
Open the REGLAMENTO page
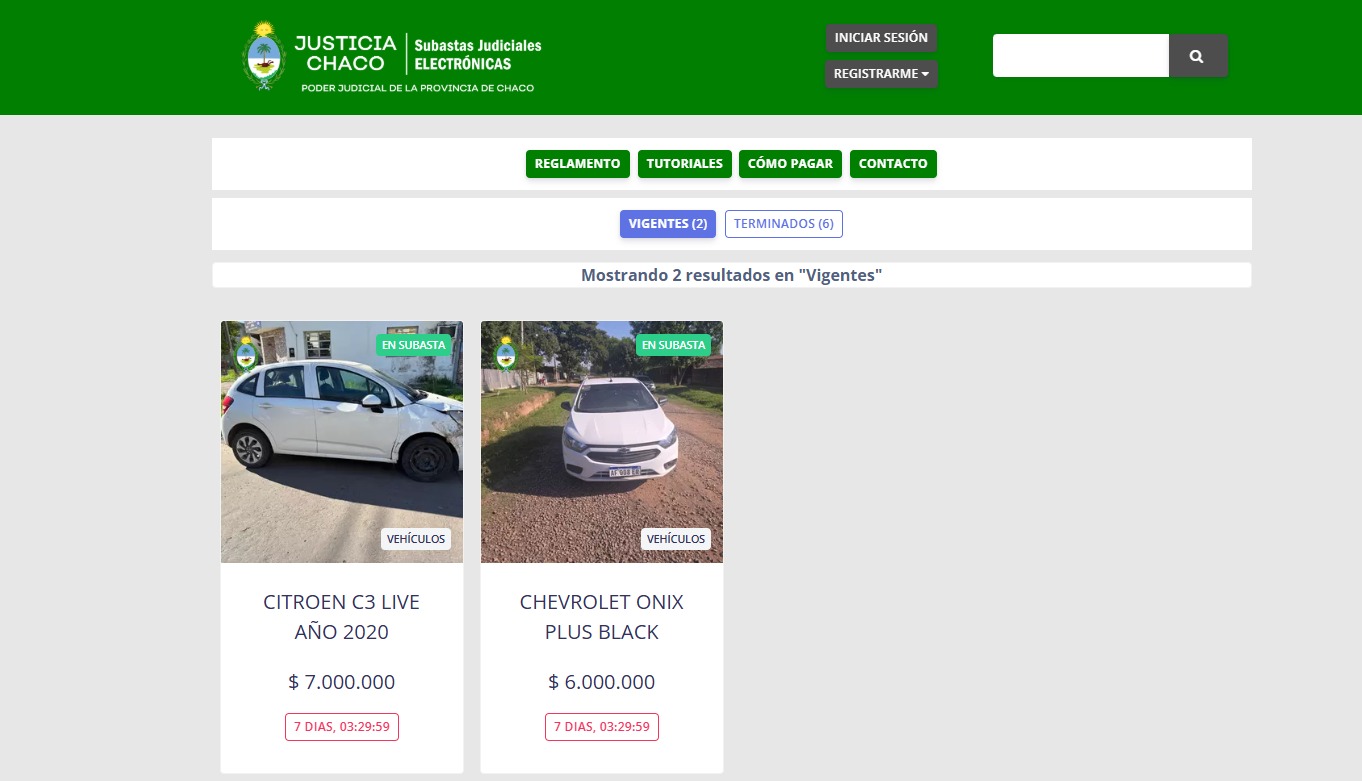577,163
